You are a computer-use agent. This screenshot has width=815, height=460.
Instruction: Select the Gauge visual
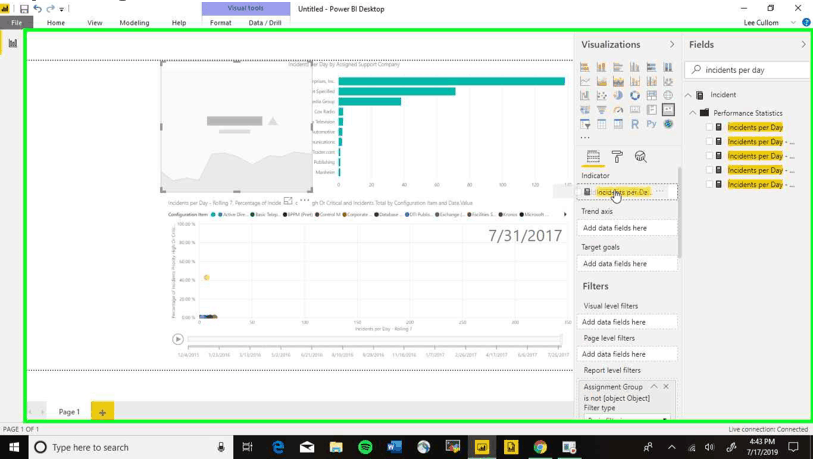[x=618, y=110]
